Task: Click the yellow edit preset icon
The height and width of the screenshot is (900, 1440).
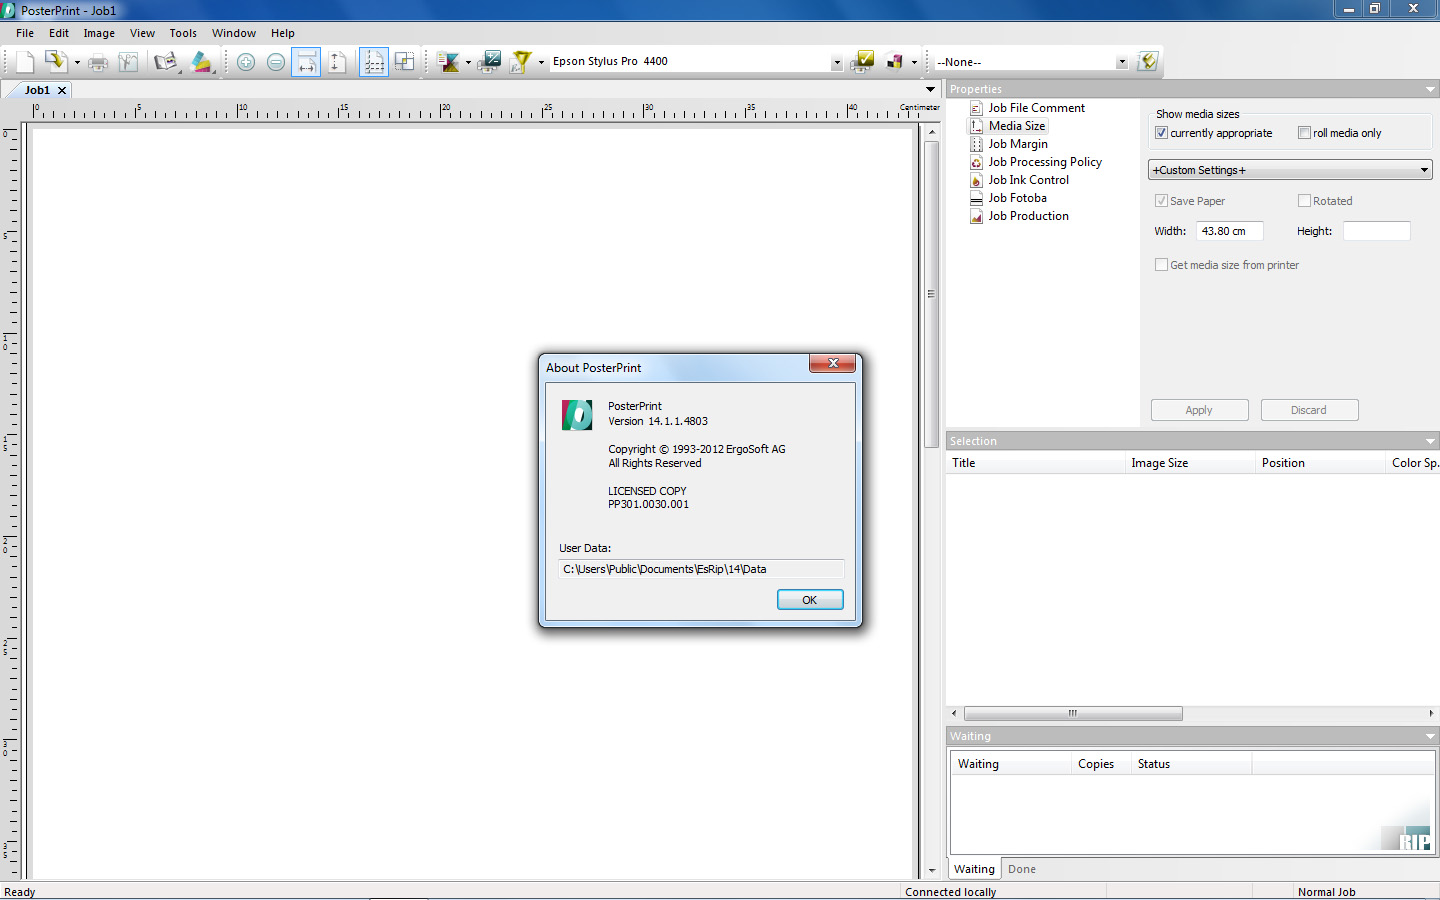Action: [1148, 62]
